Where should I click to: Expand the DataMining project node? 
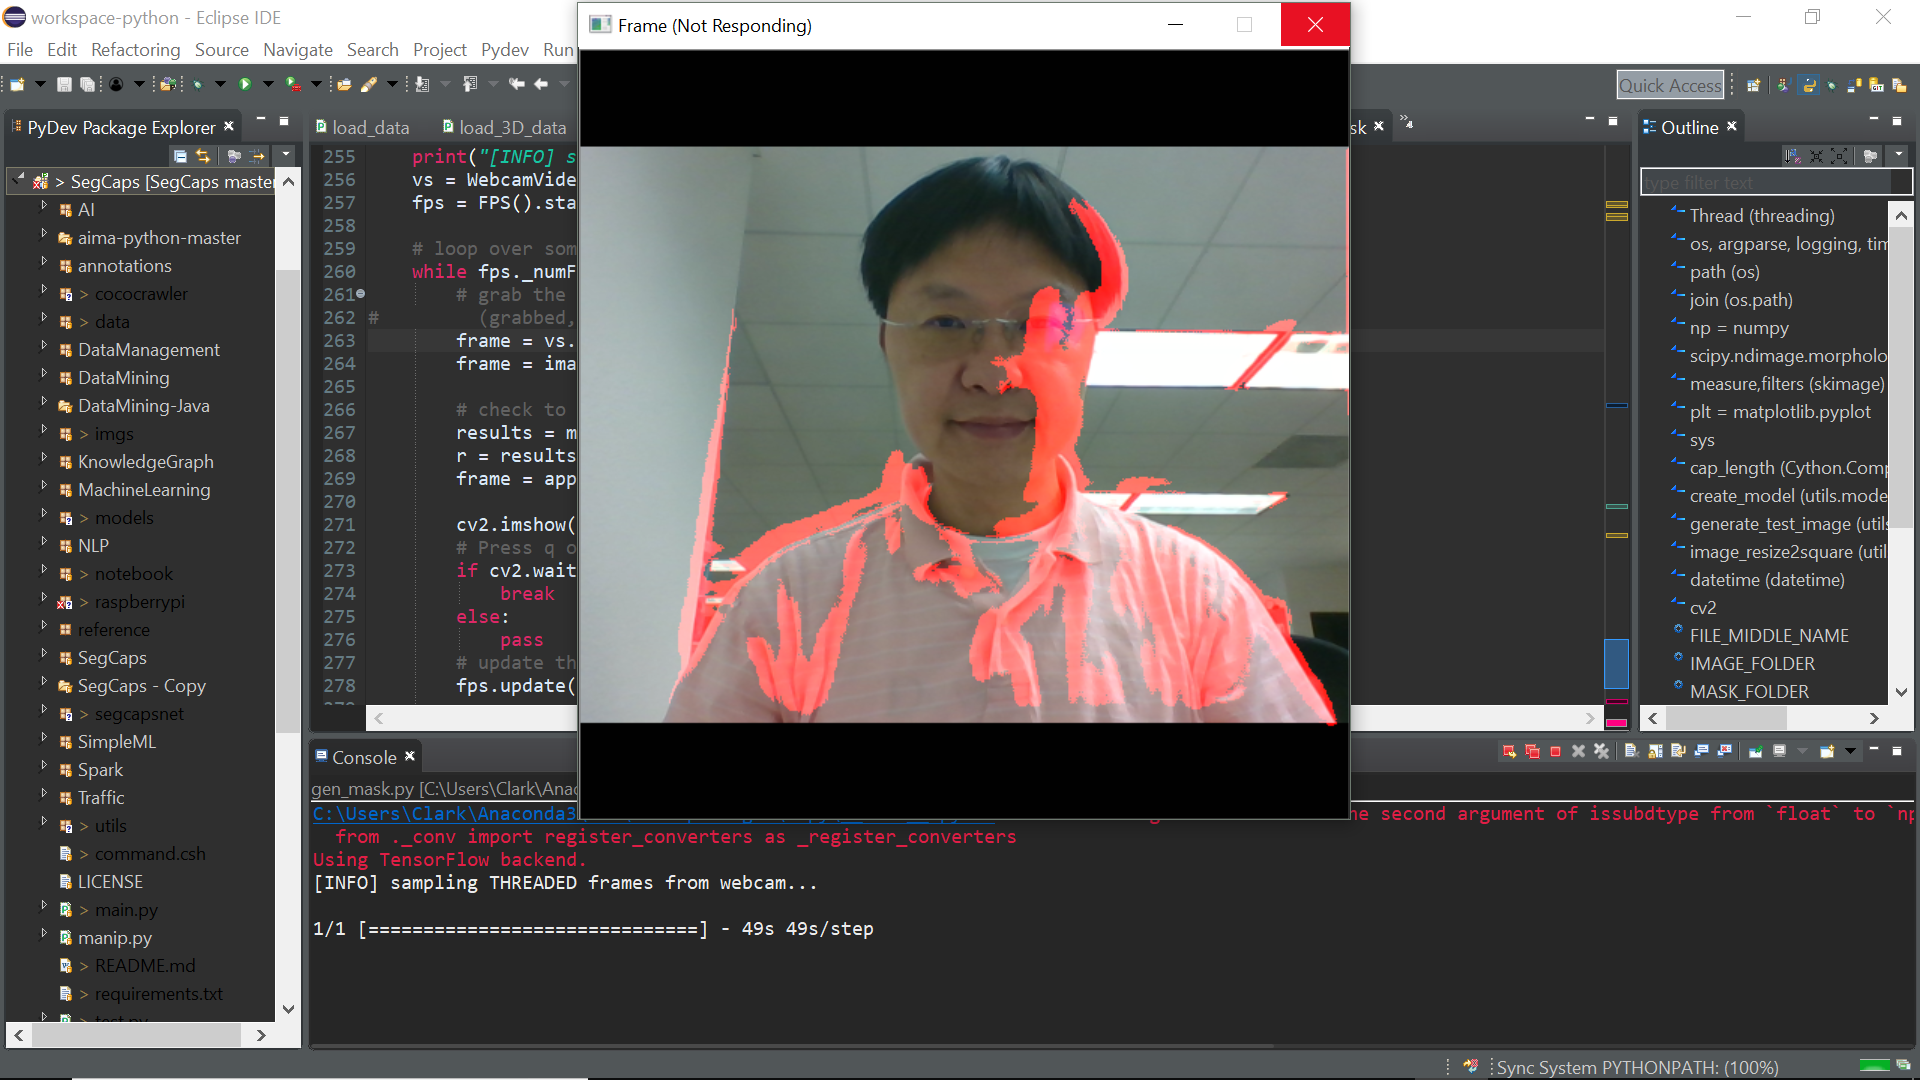click(44, 375)
